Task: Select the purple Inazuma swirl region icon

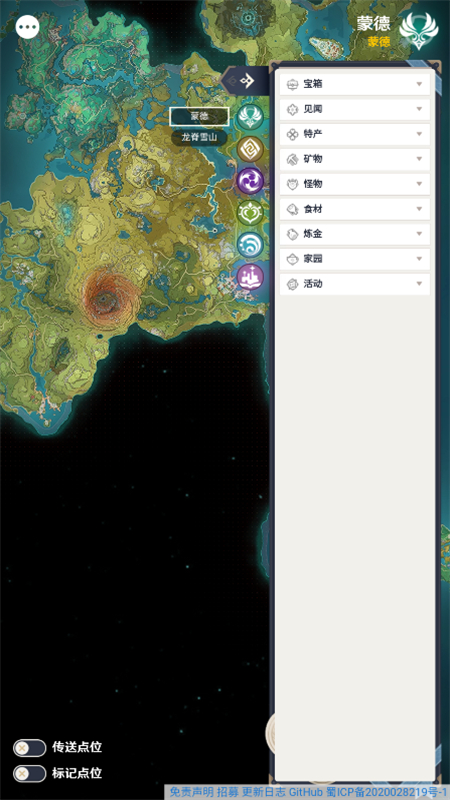Action: (251, 181)
